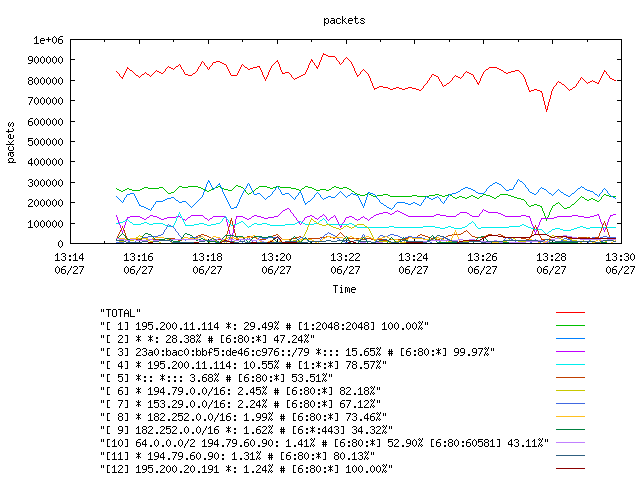640x480 pixels.
Task: Click the 13:28 time axis label
Action: tap(551, 264)
